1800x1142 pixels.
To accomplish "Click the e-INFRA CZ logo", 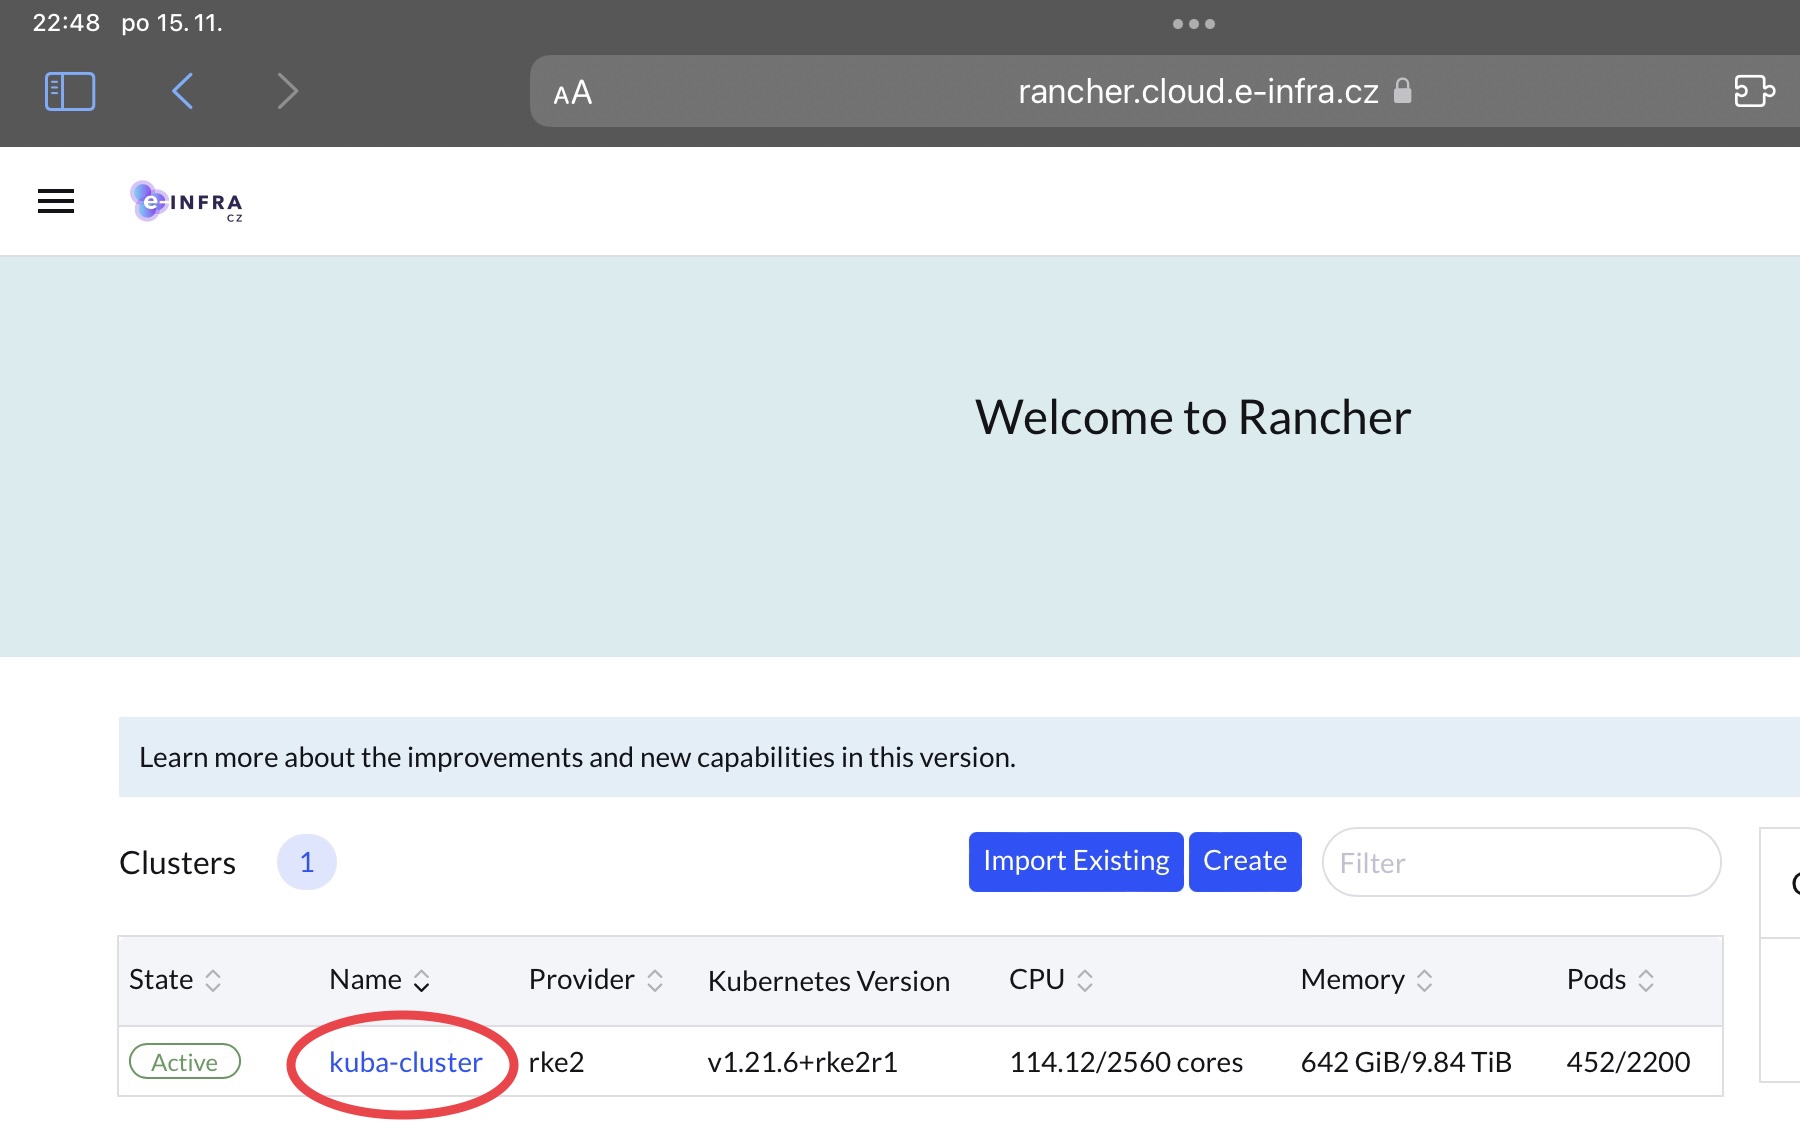I will point(187,201).
